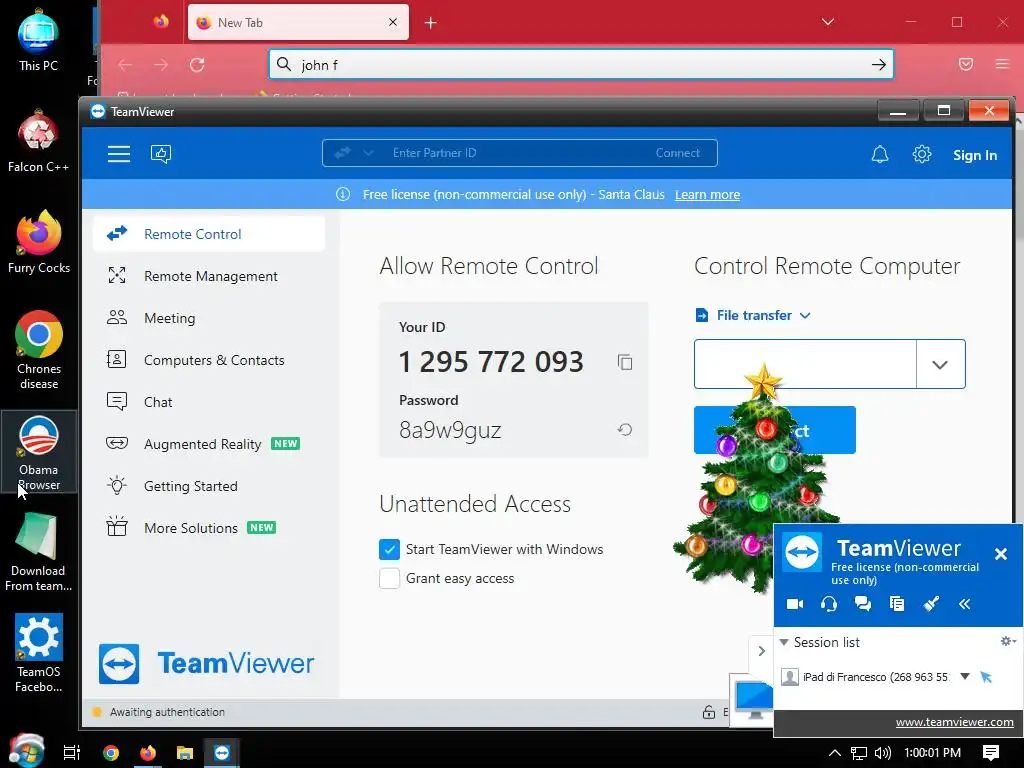Open whiteboard marker tool in session panel
Image resolution: width=1024 pixels, height=768 pixels.
(931, 604)
